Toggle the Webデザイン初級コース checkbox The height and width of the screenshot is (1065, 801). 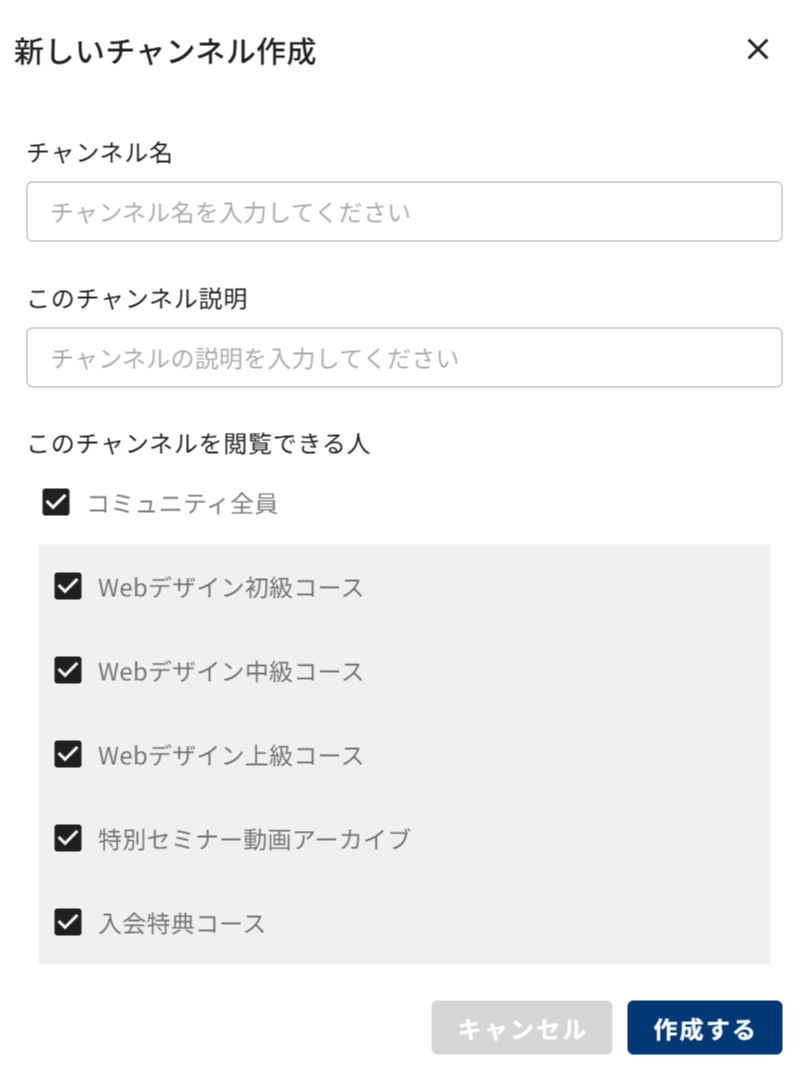[68, 586]
